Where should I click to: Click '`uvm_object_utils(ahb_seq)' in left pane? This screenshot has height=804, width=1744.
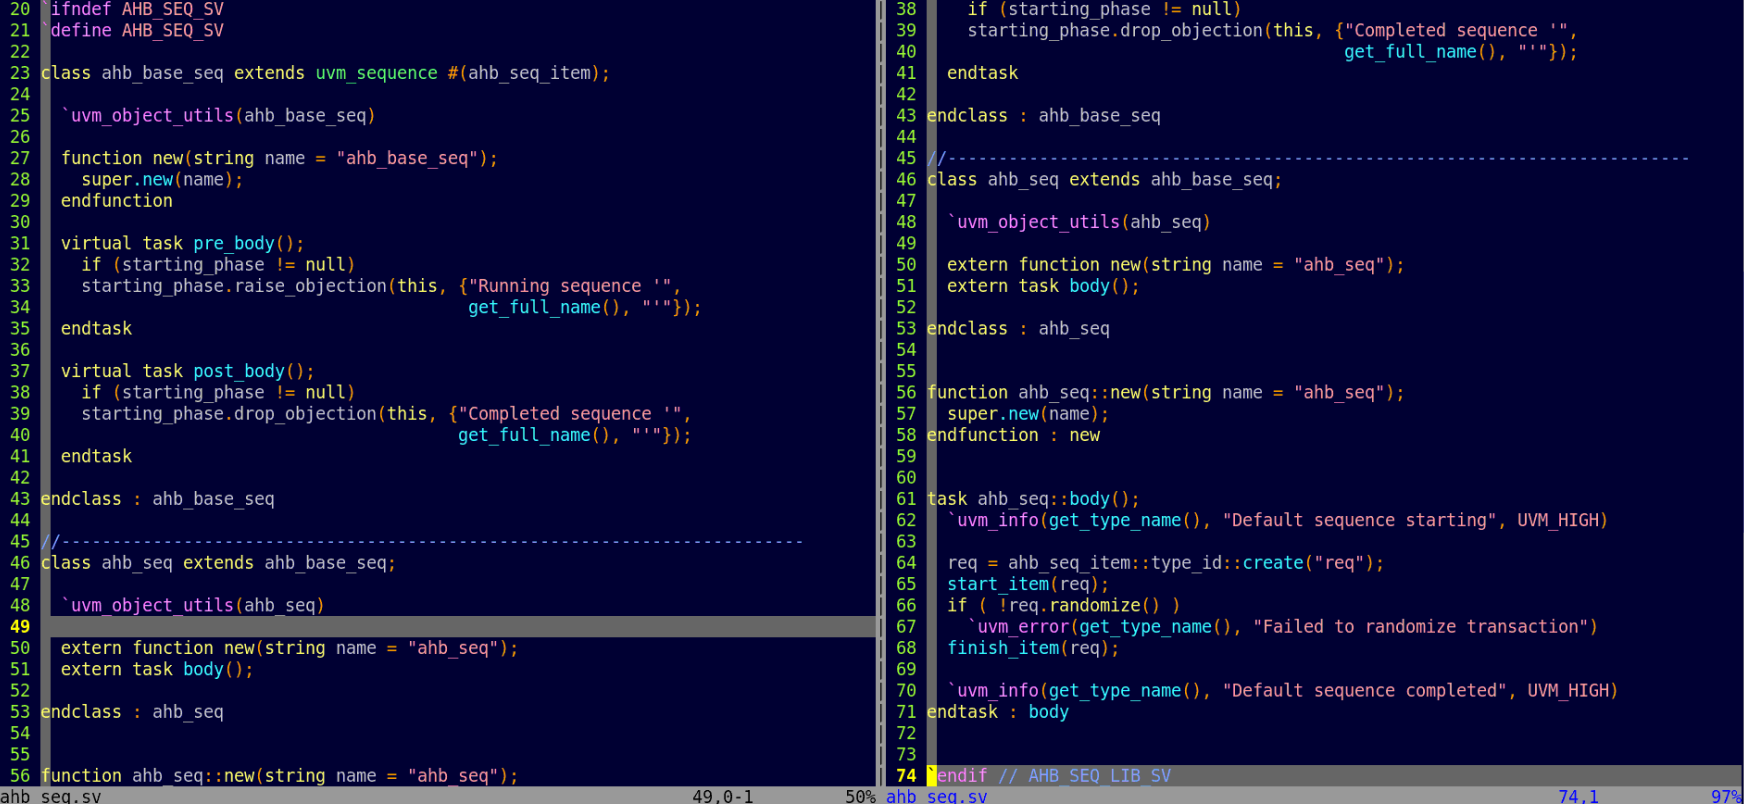(x=193, y=605)
